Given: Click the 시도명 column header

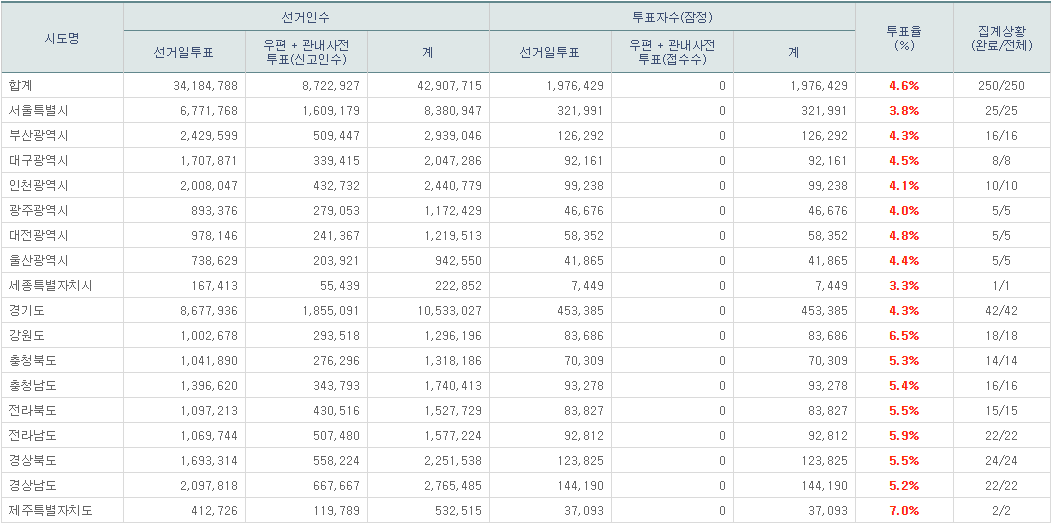Looking at the screenshot, I should pyautogui.click(x=62, y=38).
